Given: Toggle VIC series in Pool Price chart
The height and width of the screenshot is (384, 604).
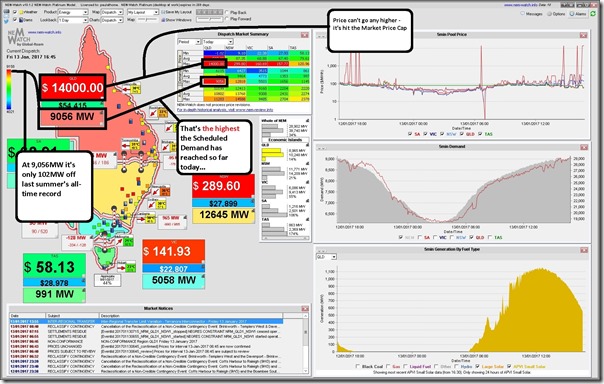Looking at the screenshot, I should pos(425,134).
